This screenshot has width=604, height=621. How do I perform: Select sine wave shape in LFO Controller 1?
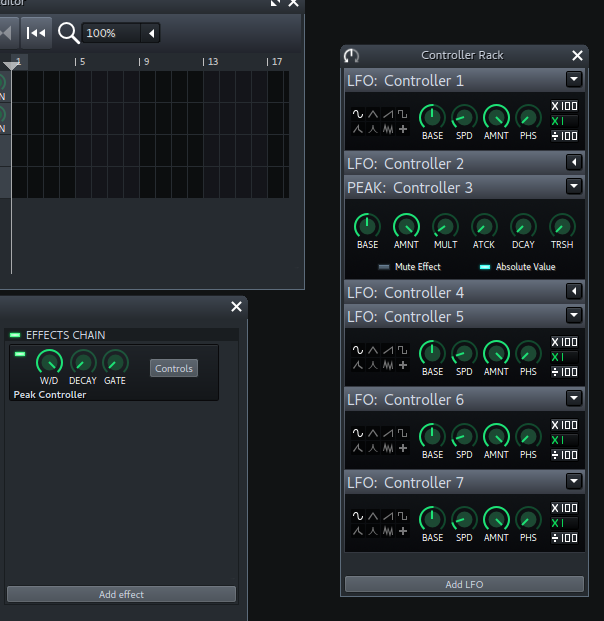tap(358, 114)
